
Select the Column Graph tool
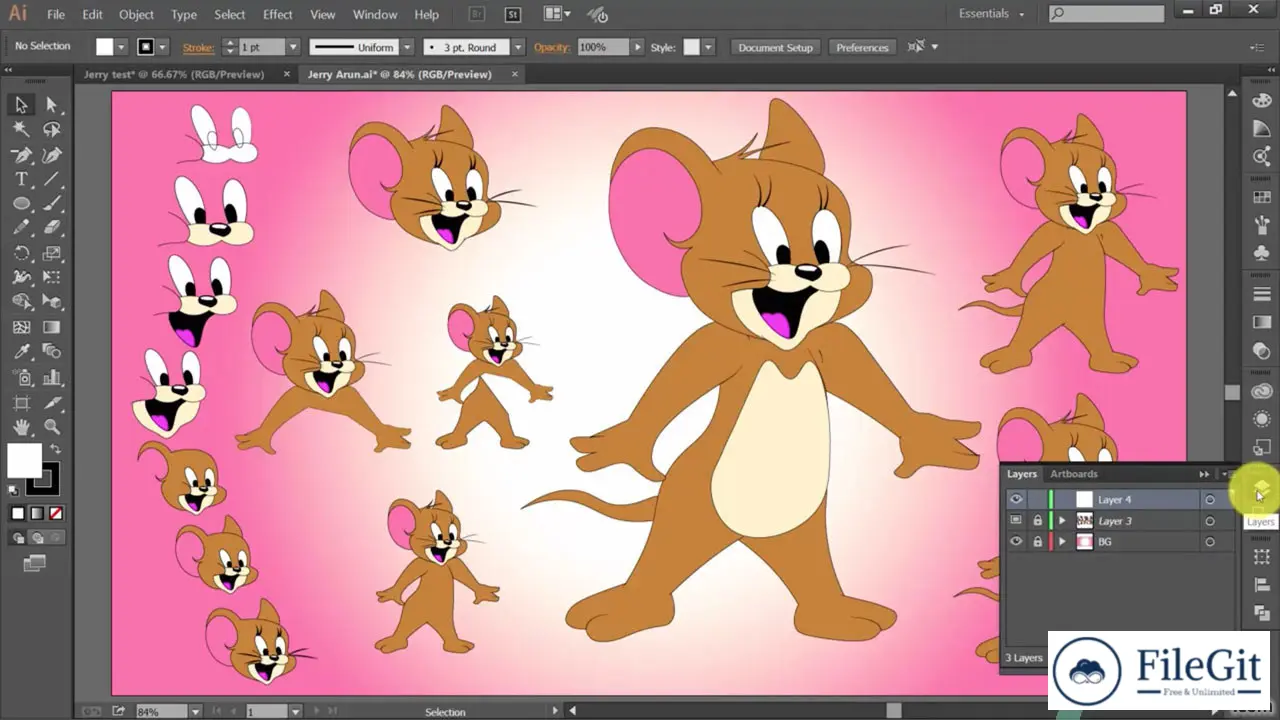pos(52,377)
